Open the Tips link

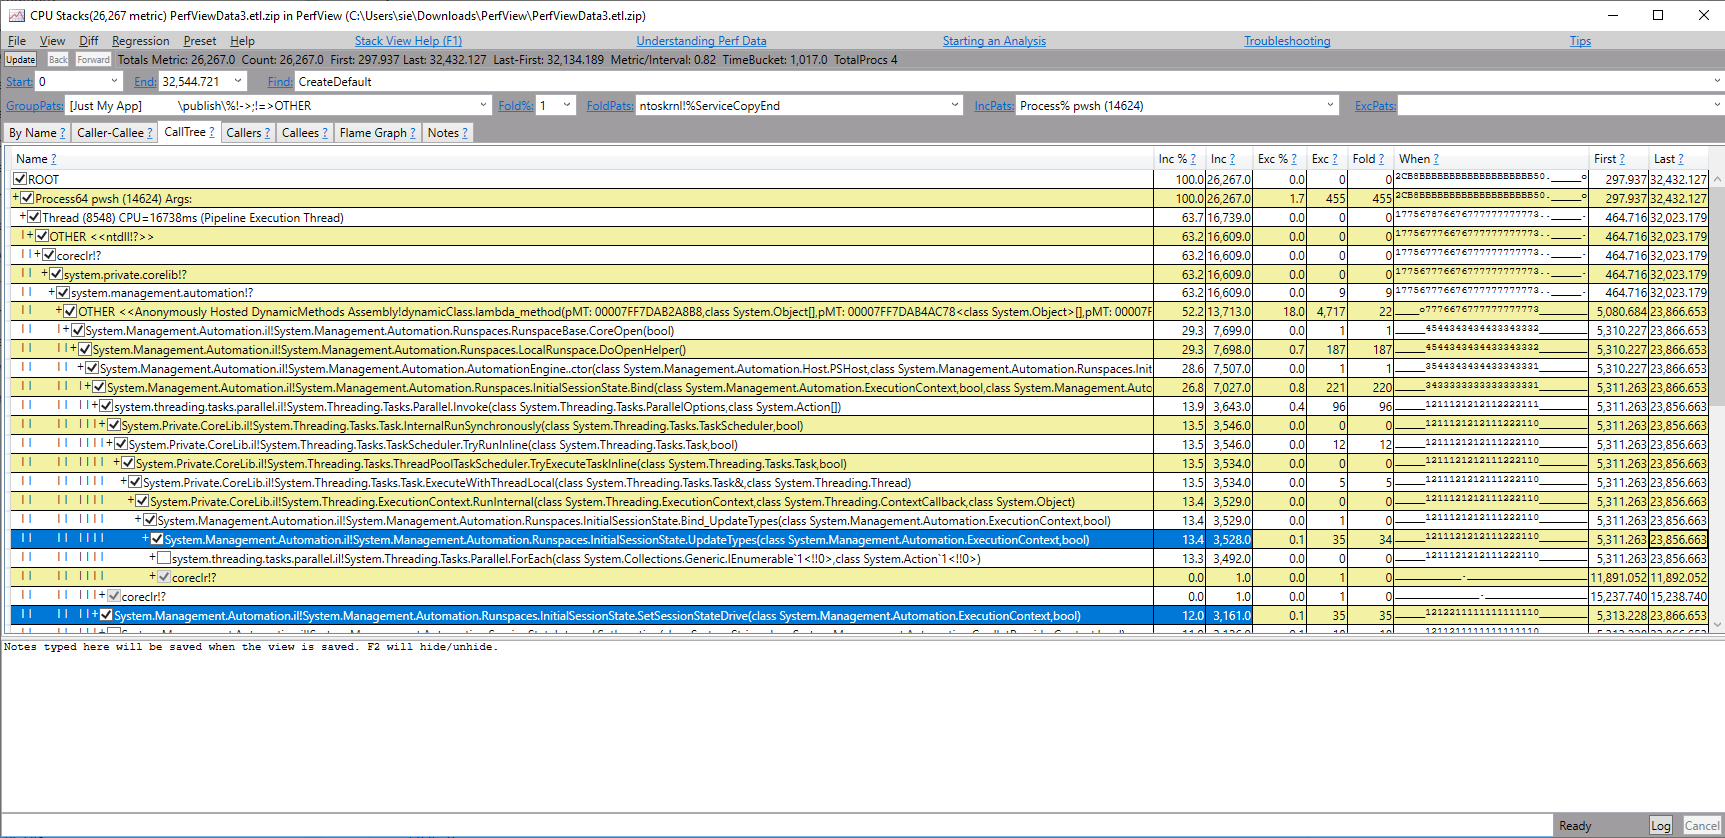tap(1580, 41)
